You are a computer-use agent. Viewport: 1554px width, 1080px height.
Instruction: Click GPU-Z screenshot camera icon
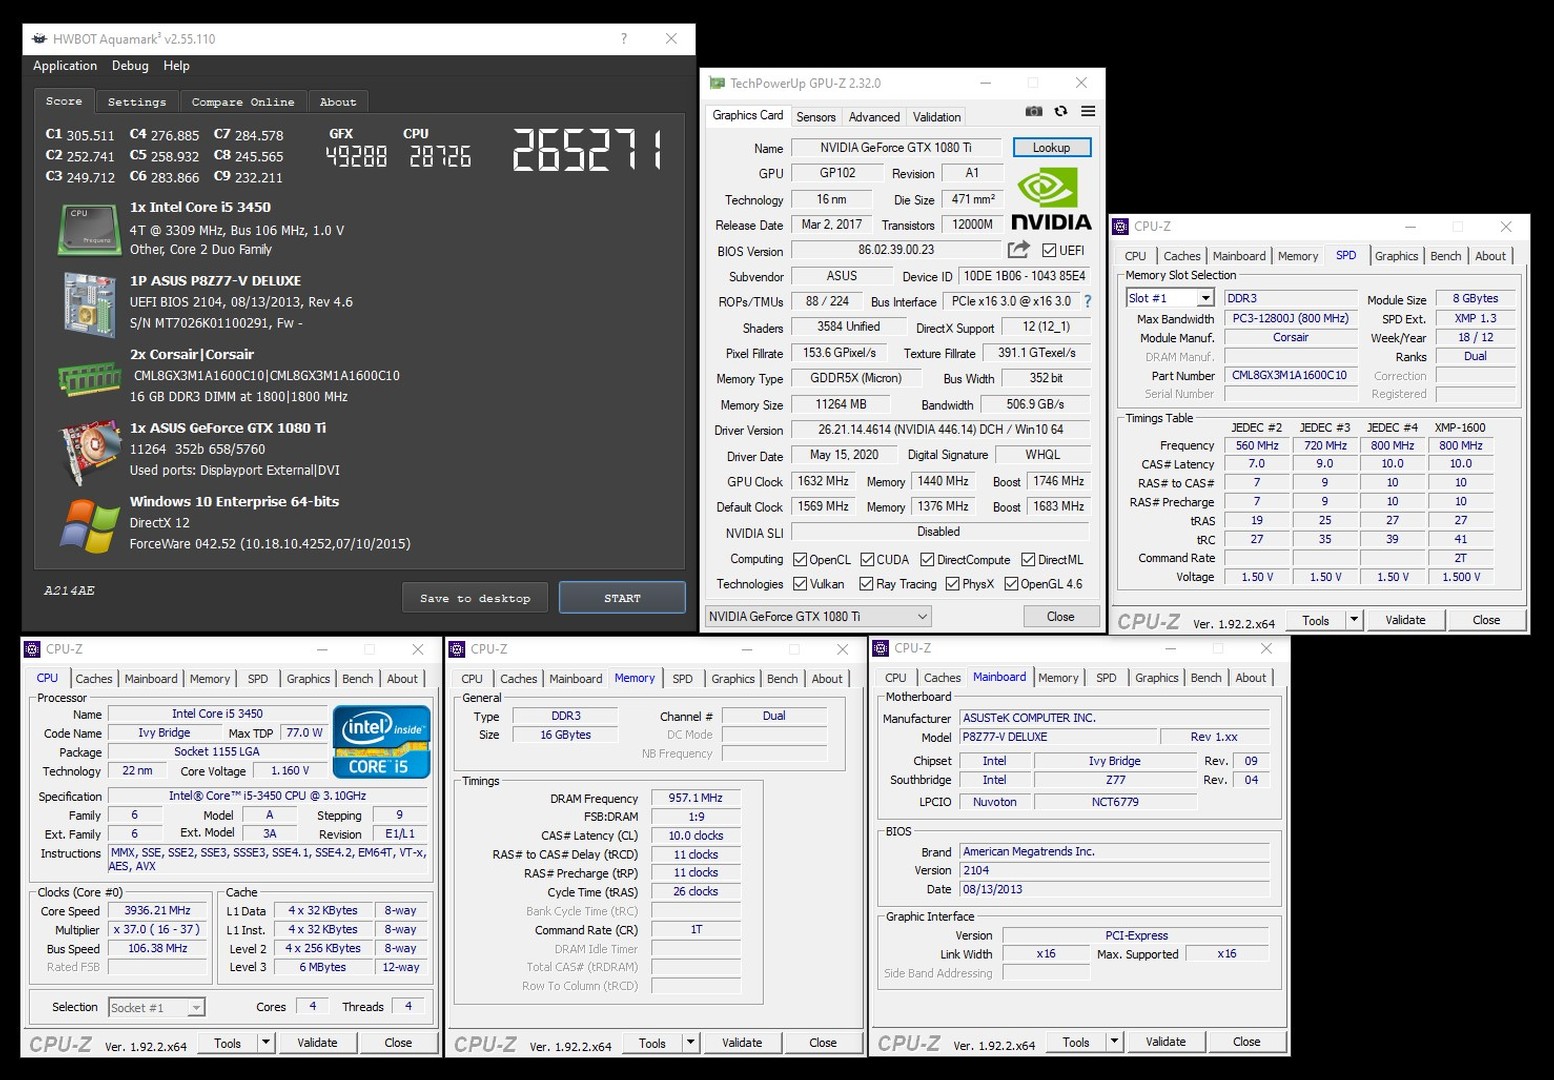1034,111
